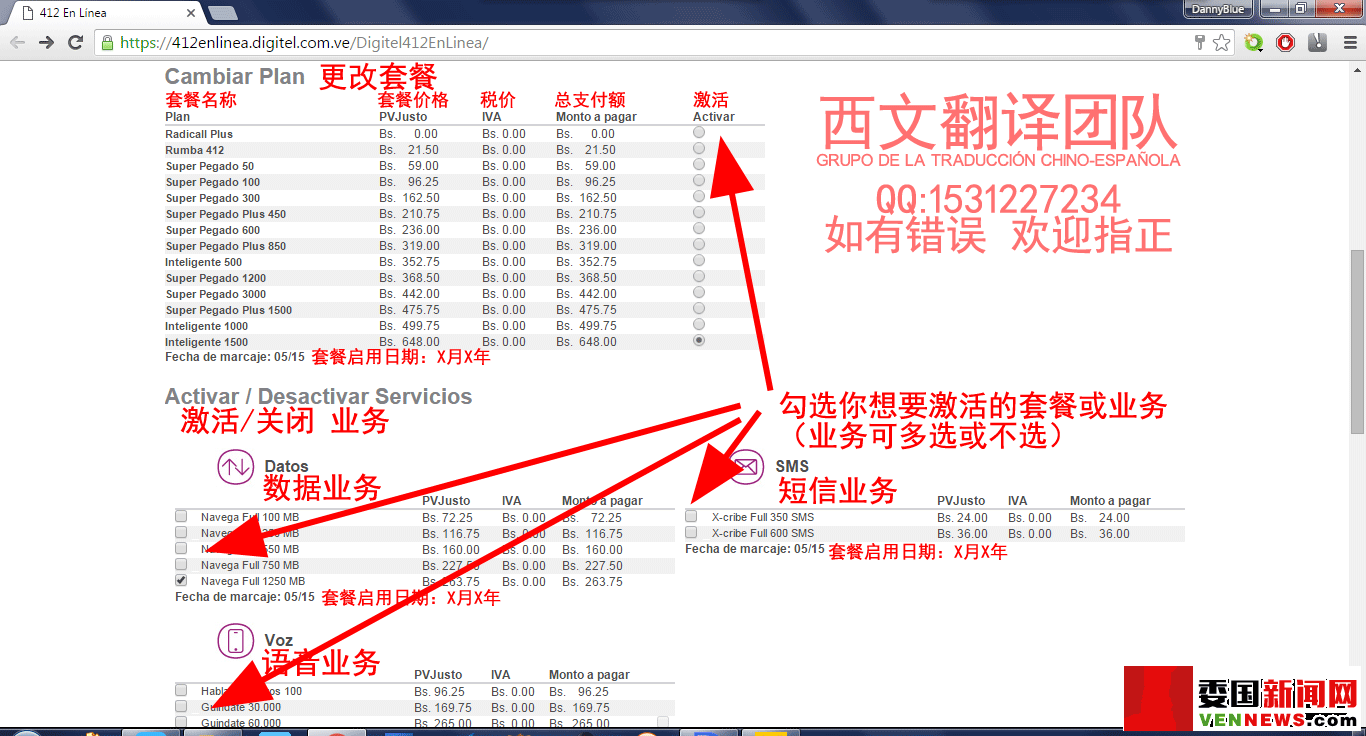1366x736 pixels.
Task: Open the green ring extension icon
Action: point(1254,42)
